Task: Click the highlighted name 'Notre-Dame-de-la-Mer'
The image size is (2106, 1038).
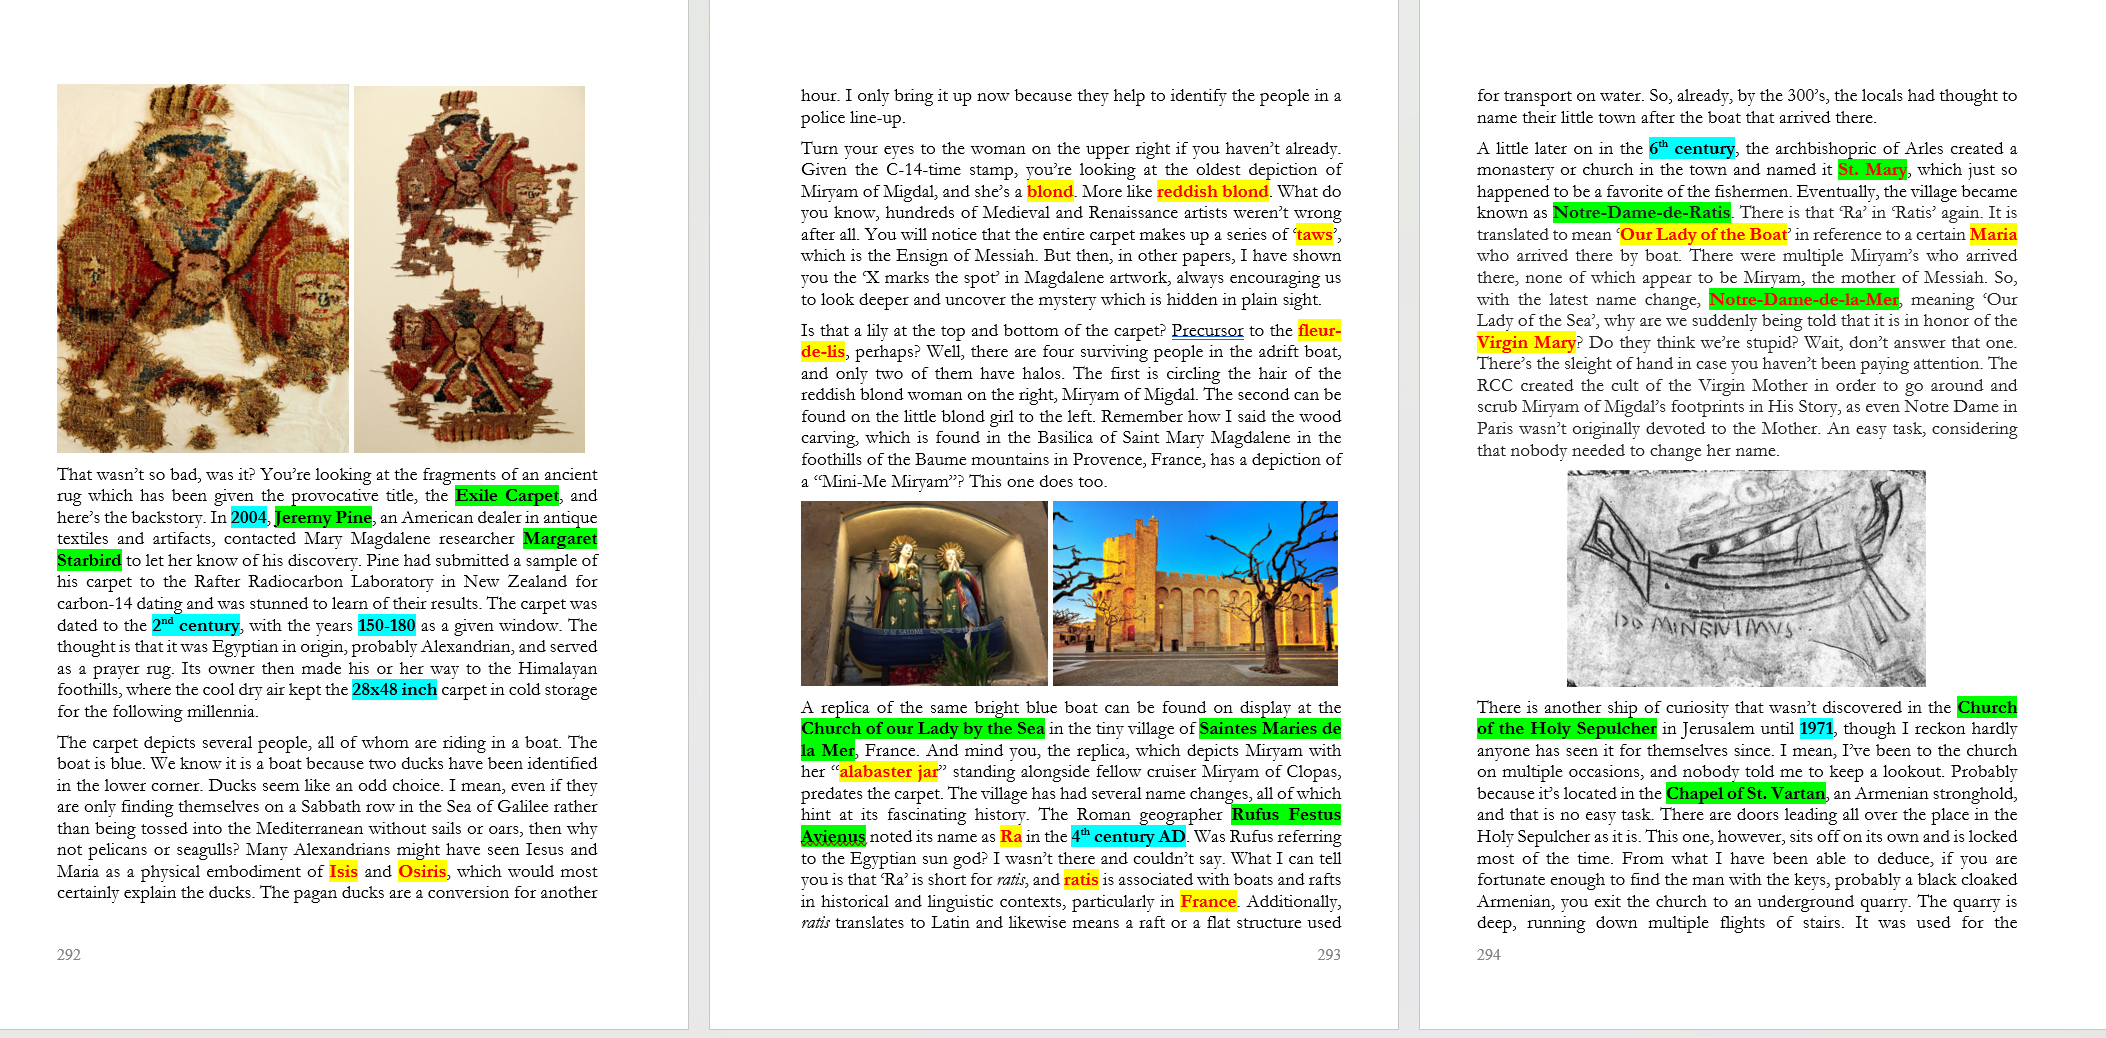Action: (1804, 299)
